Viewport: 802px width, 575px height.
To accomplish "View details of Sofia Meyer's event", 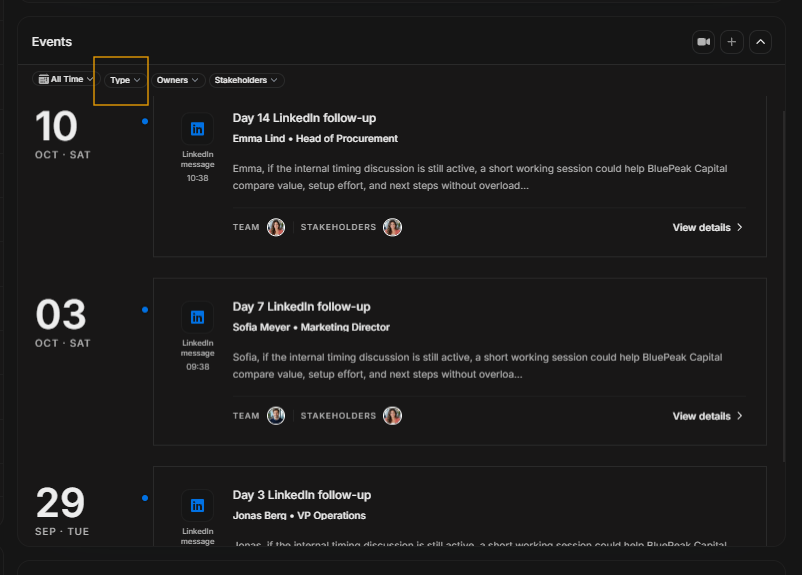I will pos(707,416).
